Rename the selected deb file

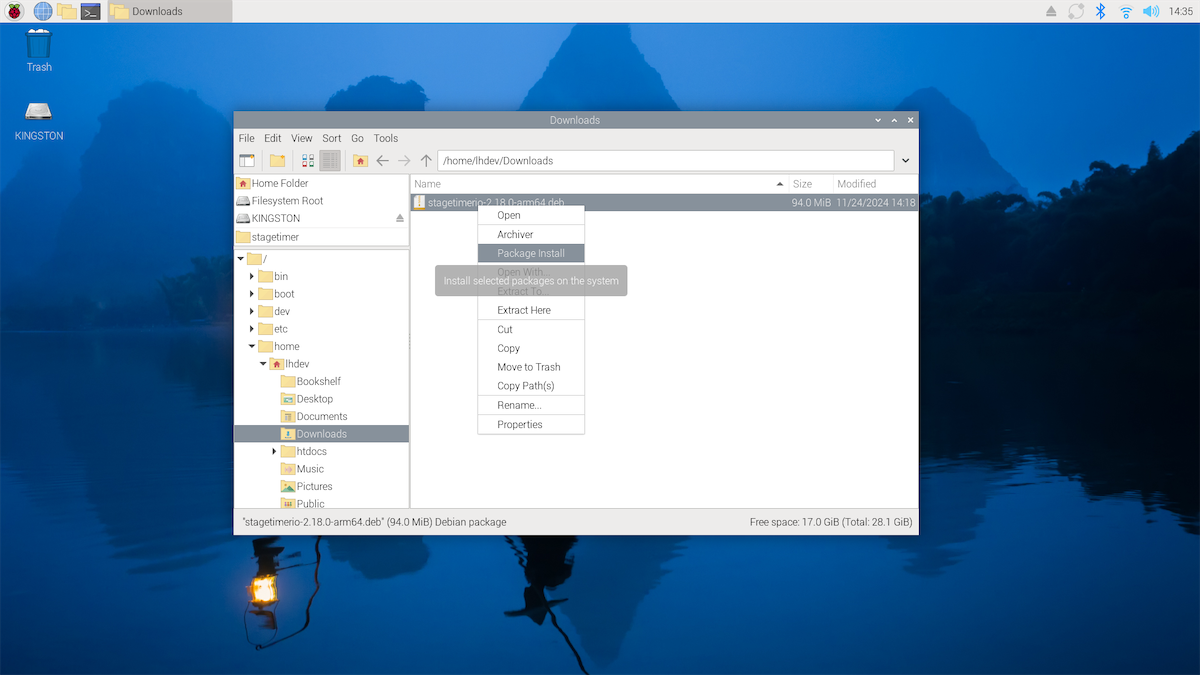pos(517,404)
